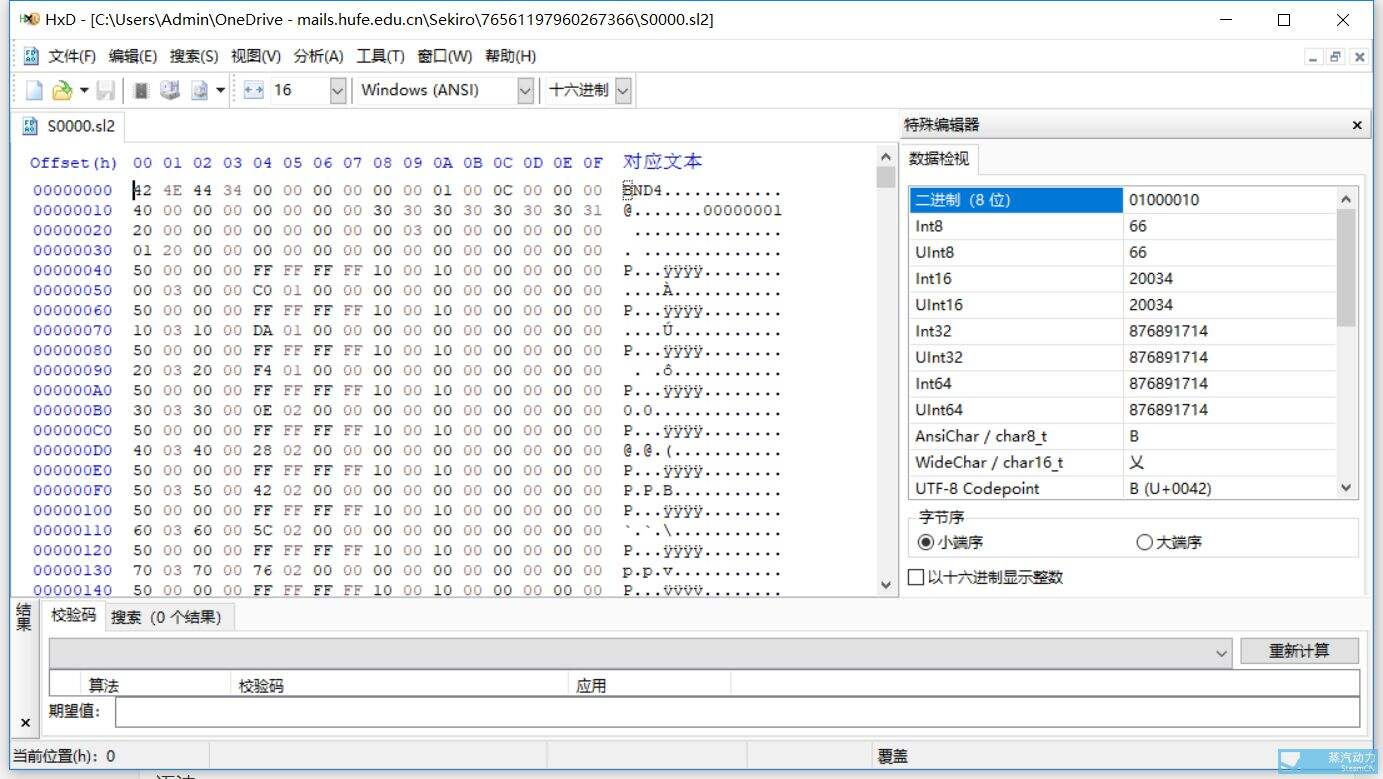Viewport: 1383px width, 779px height.
Task: Click the Int8 value 66
Action: pos(1138,226)
